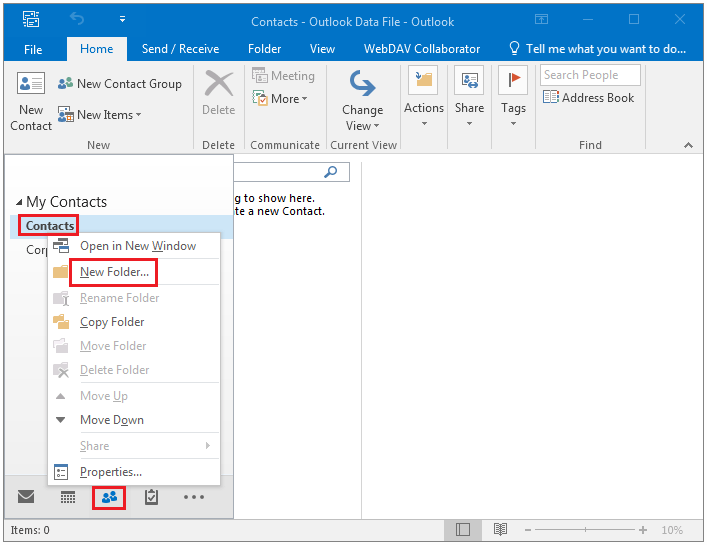Click the Send/Receive All Folders quick icon
Screen dimensions: 707x545
[x=31, y=19]
